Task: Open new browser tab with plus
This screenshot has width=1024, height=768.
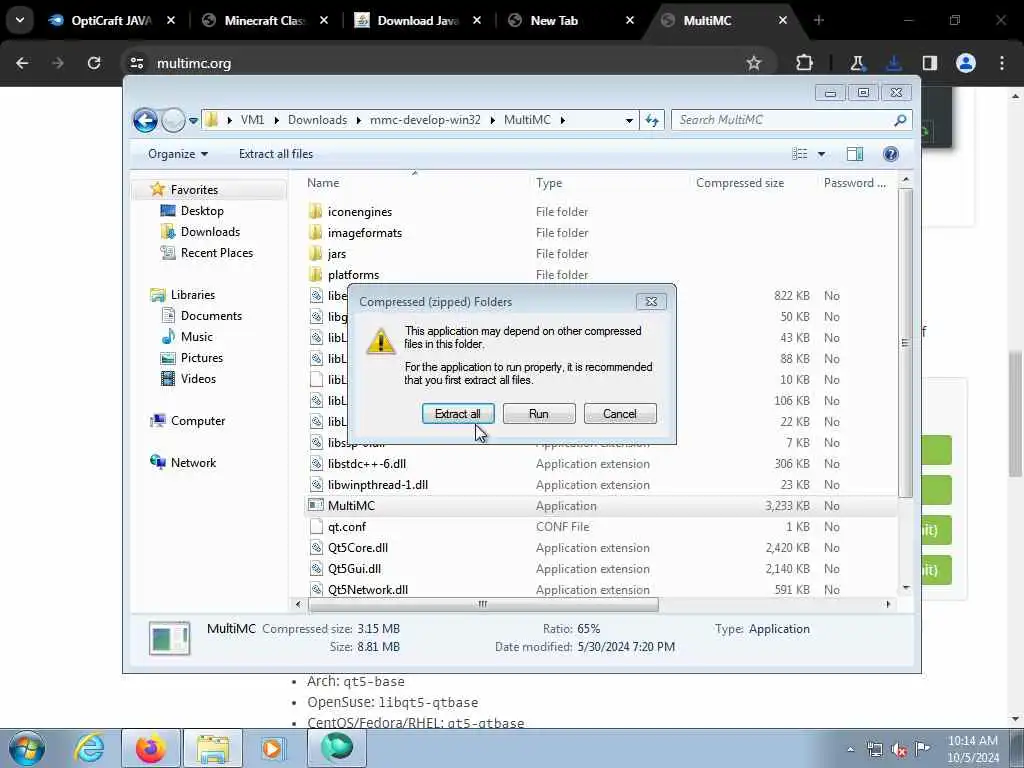Action: pyautogui.click(x=819, y=20)
